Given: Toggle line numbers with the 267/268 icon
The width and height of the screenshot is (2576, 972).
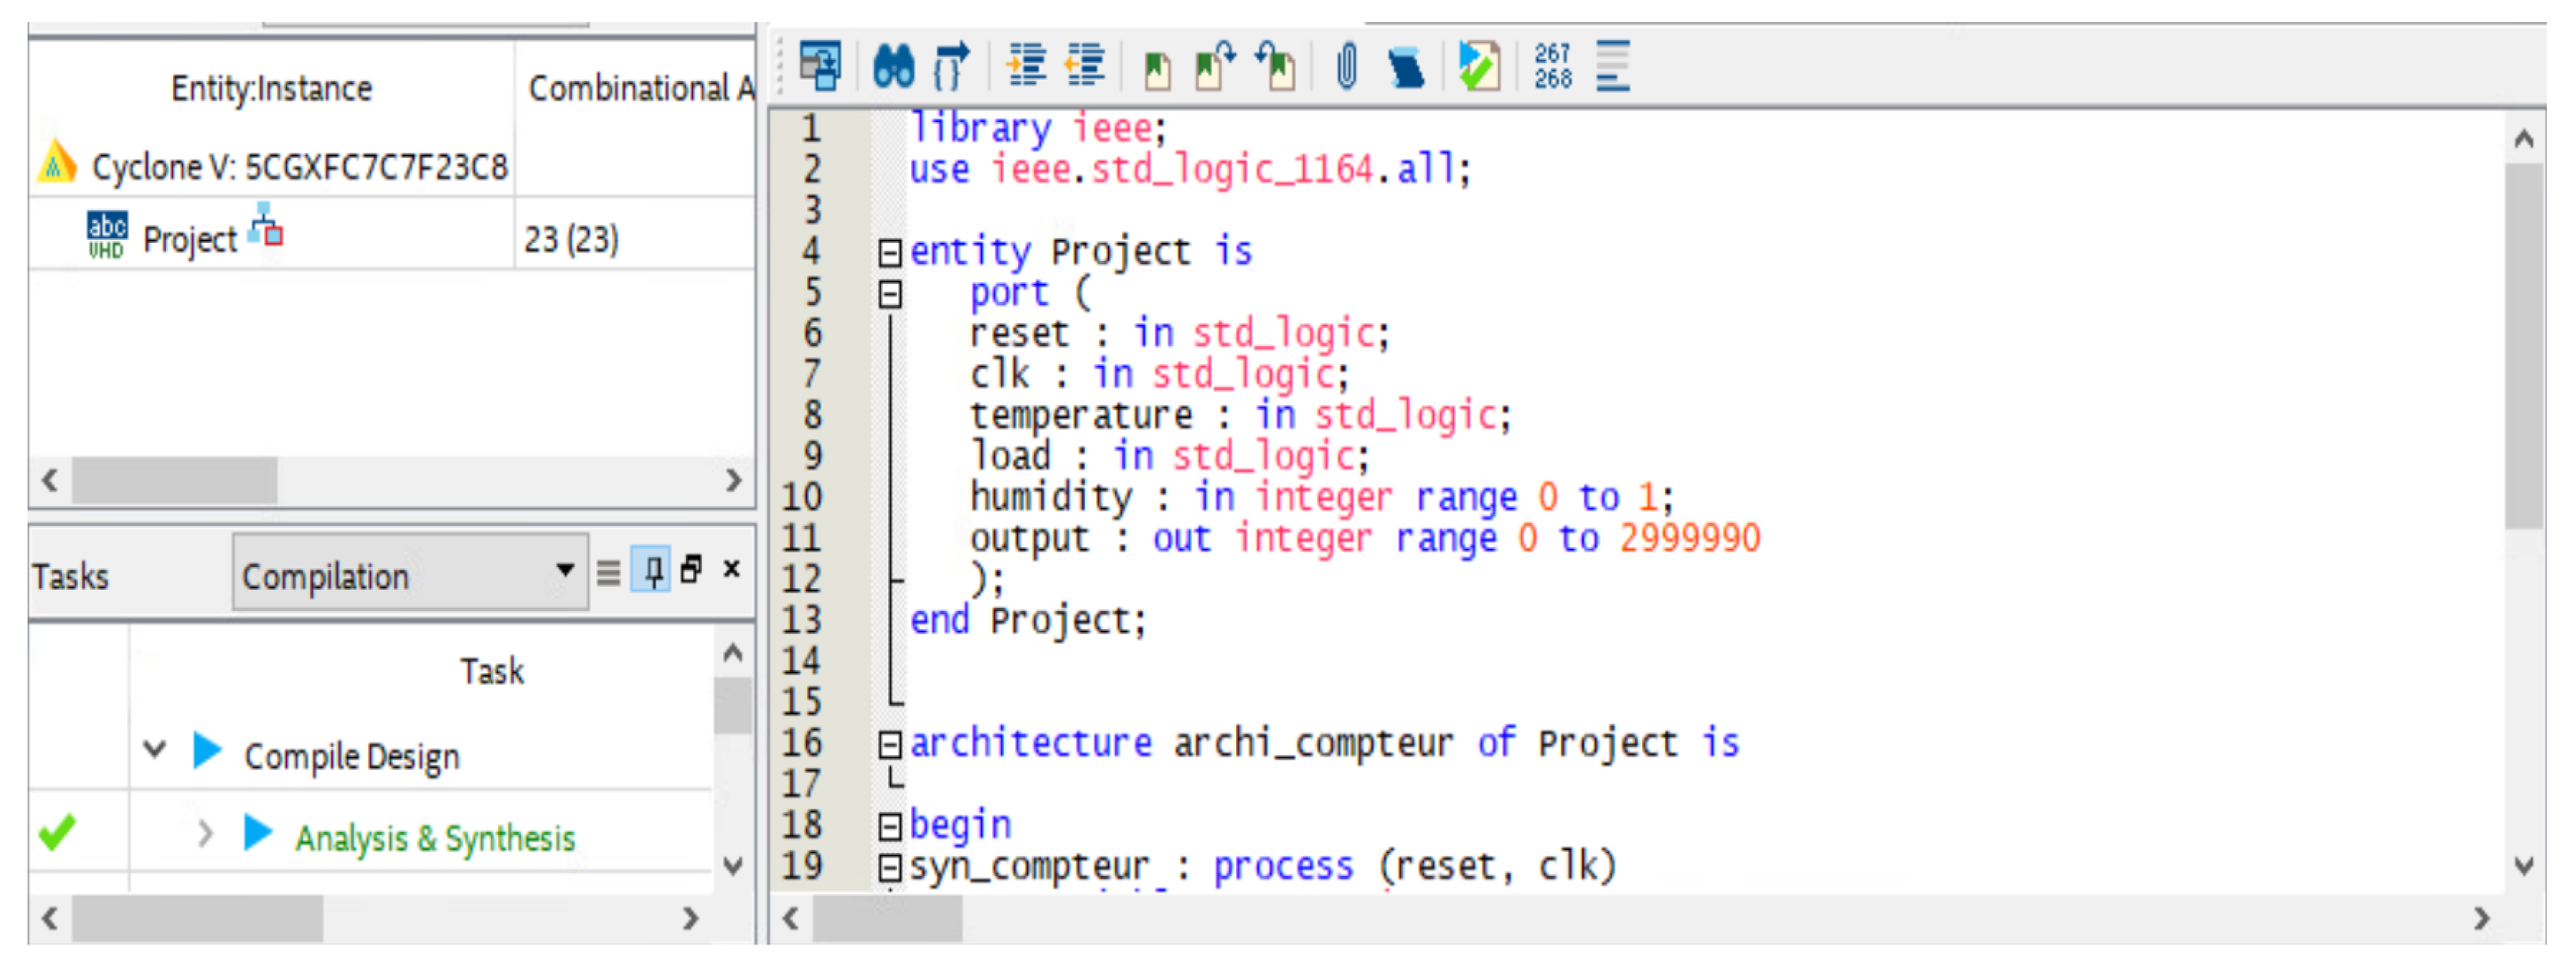Looking at the screenshot, I should [1552, 66].
